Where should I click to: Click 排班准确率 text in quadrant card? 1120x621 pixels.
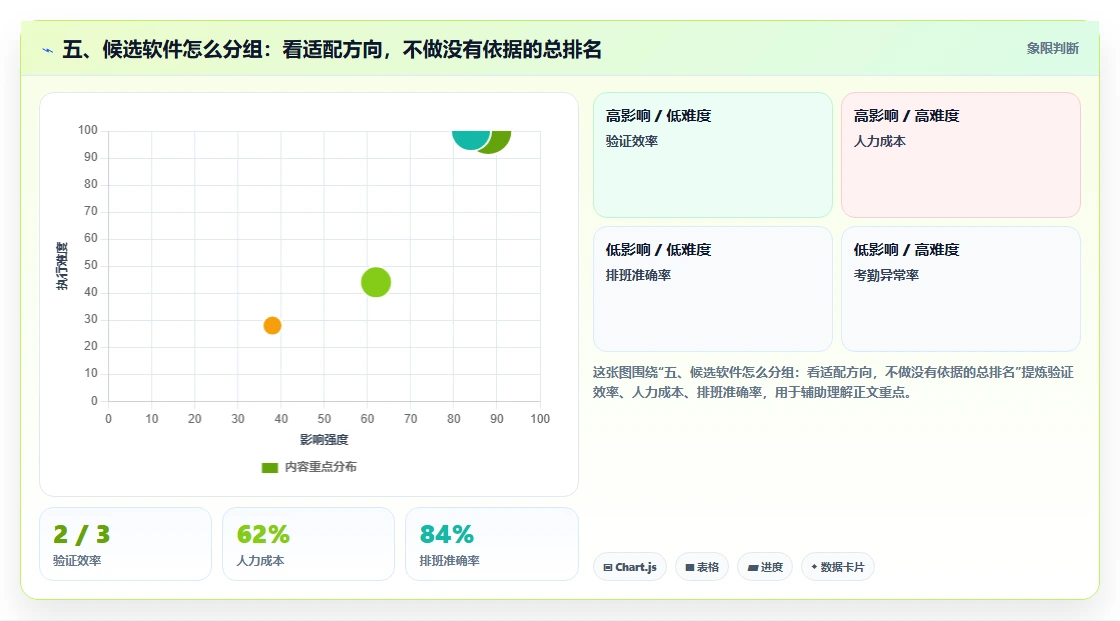pyautogui.click(x=639, y=275)
